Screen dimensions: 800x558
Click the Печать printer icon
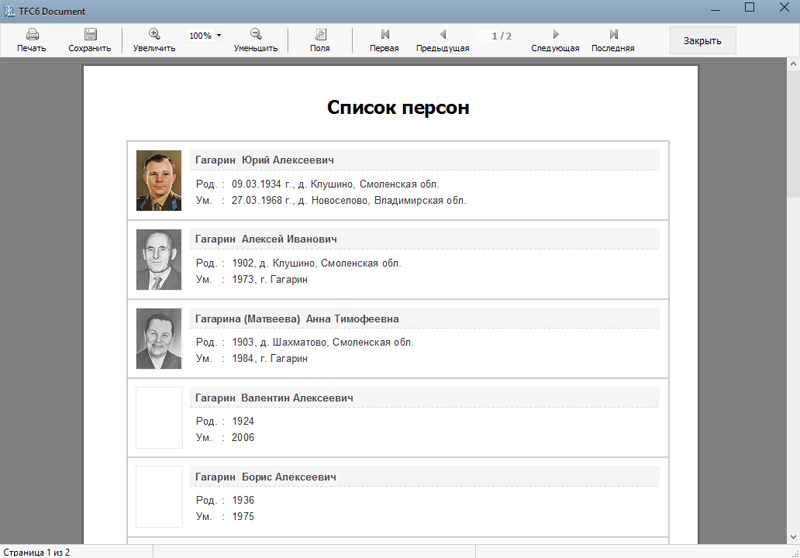(x=32, y=34)
